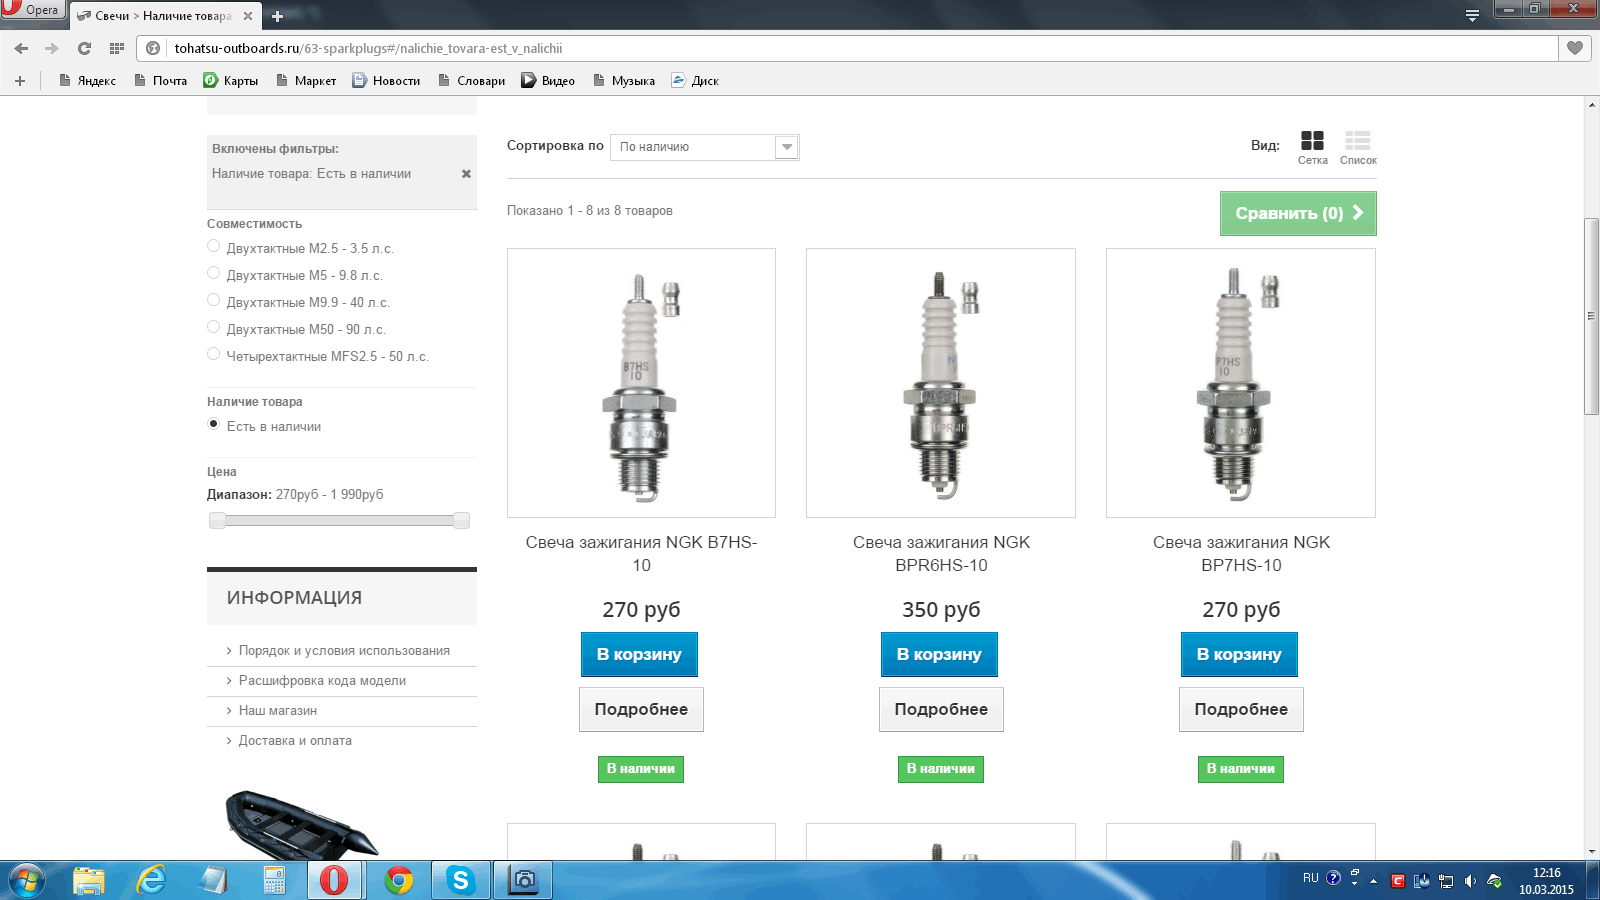Reload the current page
The width and height of the screenshot is (1600, 900).
point(84,48)
